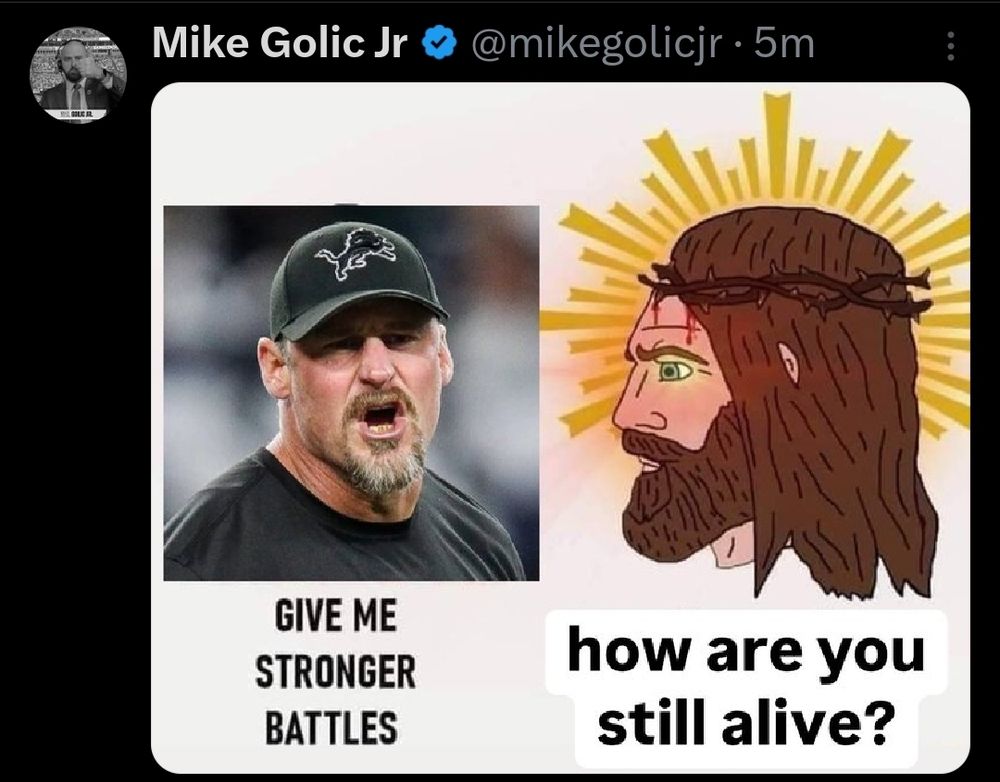Click the word "STRONGER" in caption
This screenshot has width=1000, height=782.
pos(335,671)
